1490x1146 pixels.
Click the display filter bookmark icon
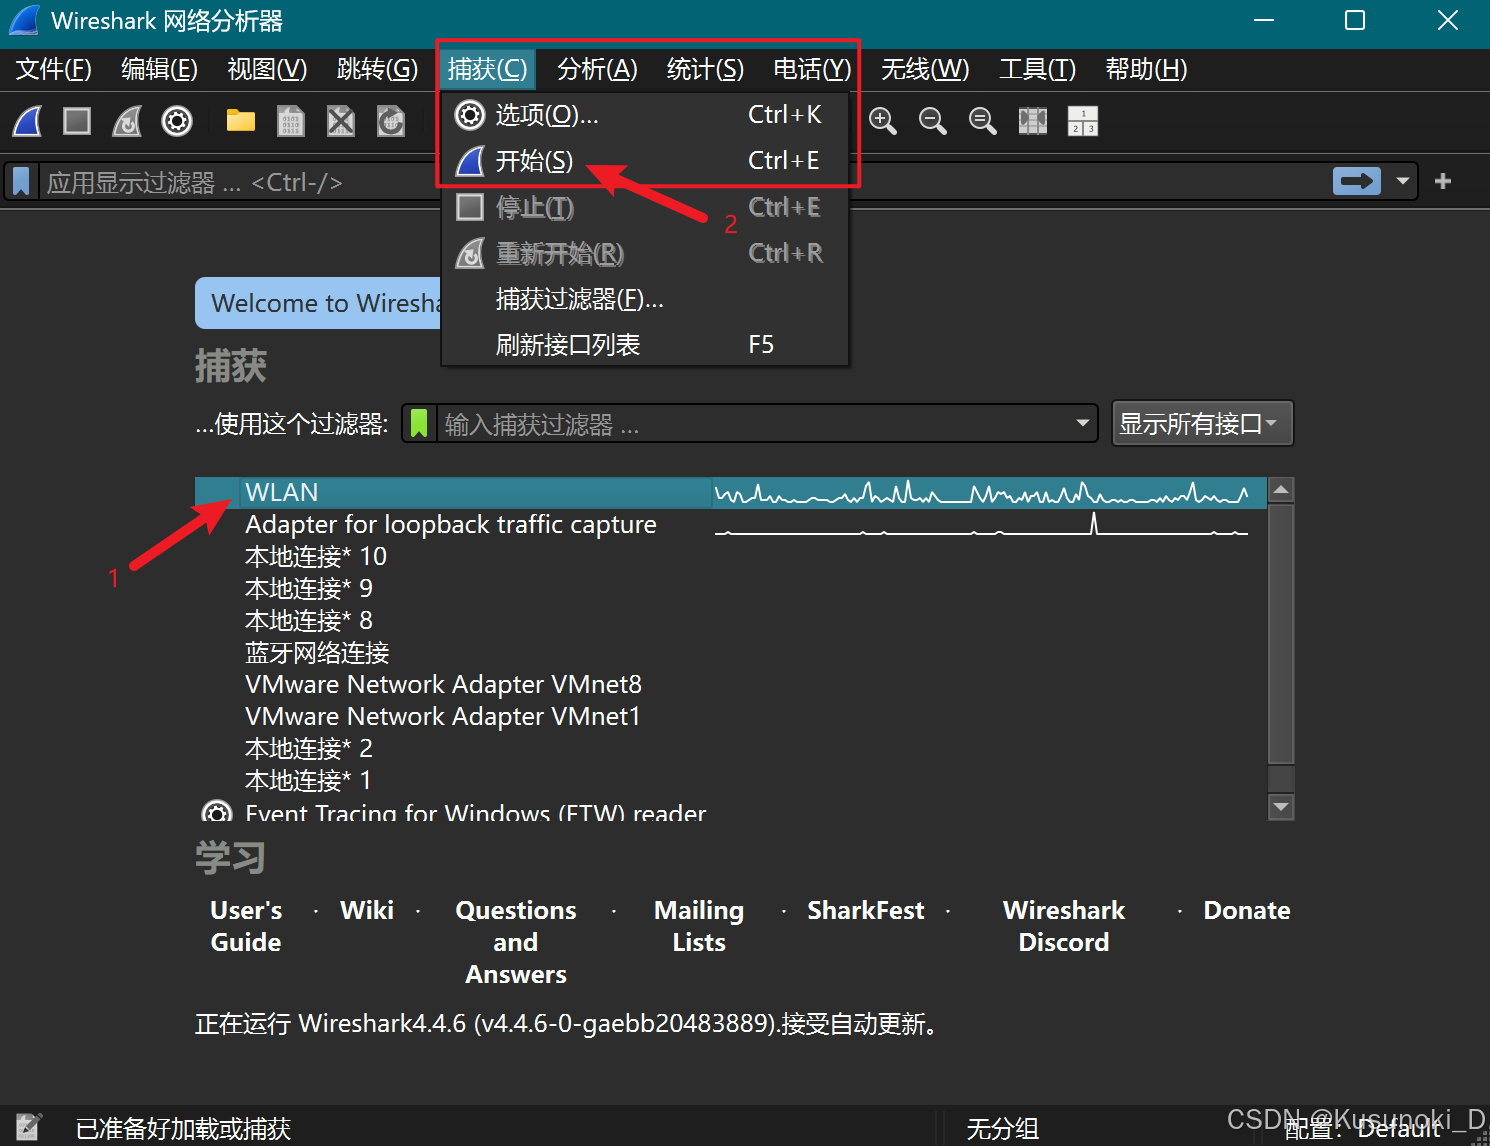coord(21,182)
